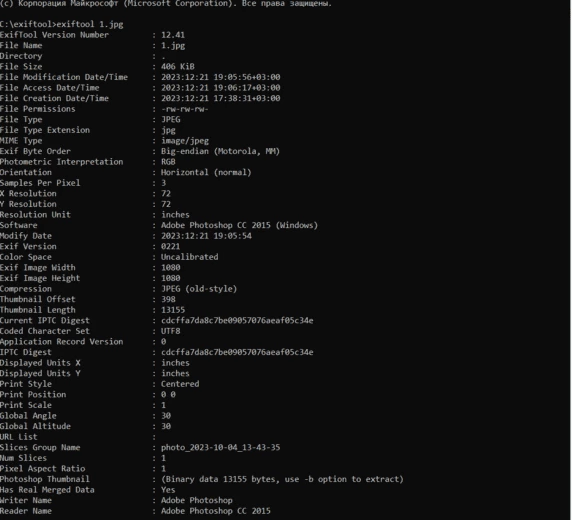Click the ExifTool version number 12.41
This screenshot has height=520, width=572.
[173, 35]
